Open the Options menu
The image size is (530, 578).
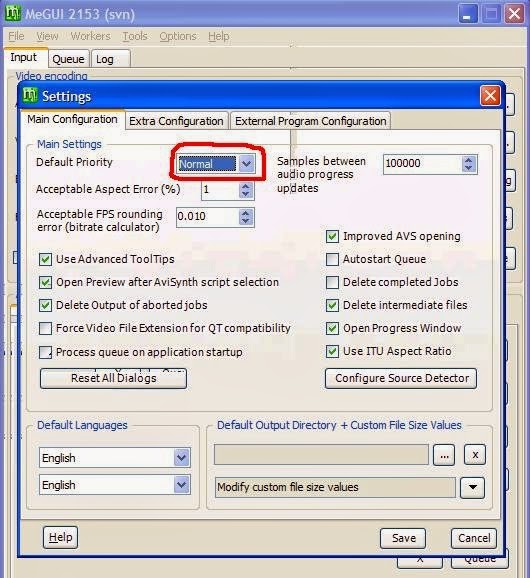pos(178,36)
